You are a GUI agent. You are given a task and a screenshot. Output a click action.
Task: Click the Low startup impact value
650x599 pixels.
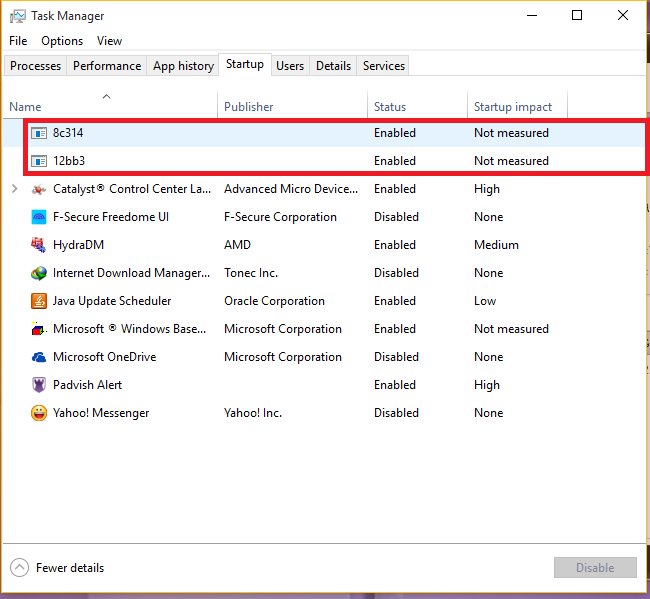485,301
